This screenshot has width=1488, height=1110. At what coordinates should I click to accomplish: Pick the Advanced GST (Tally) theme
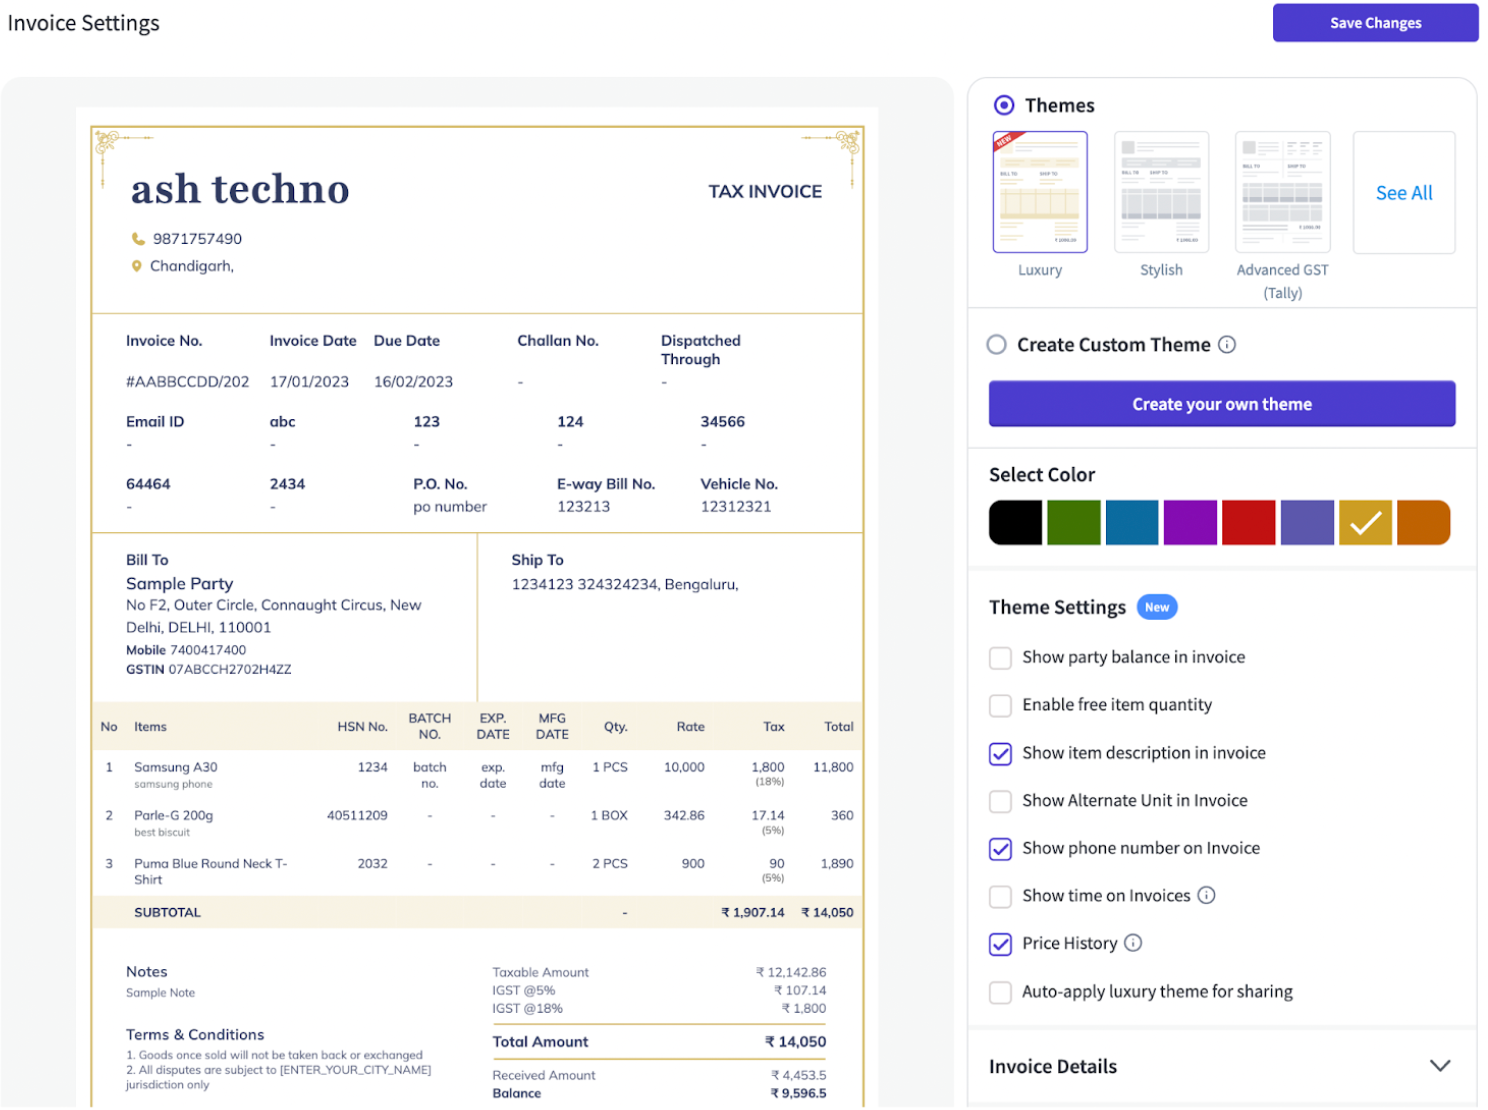tap(1282, 192)
